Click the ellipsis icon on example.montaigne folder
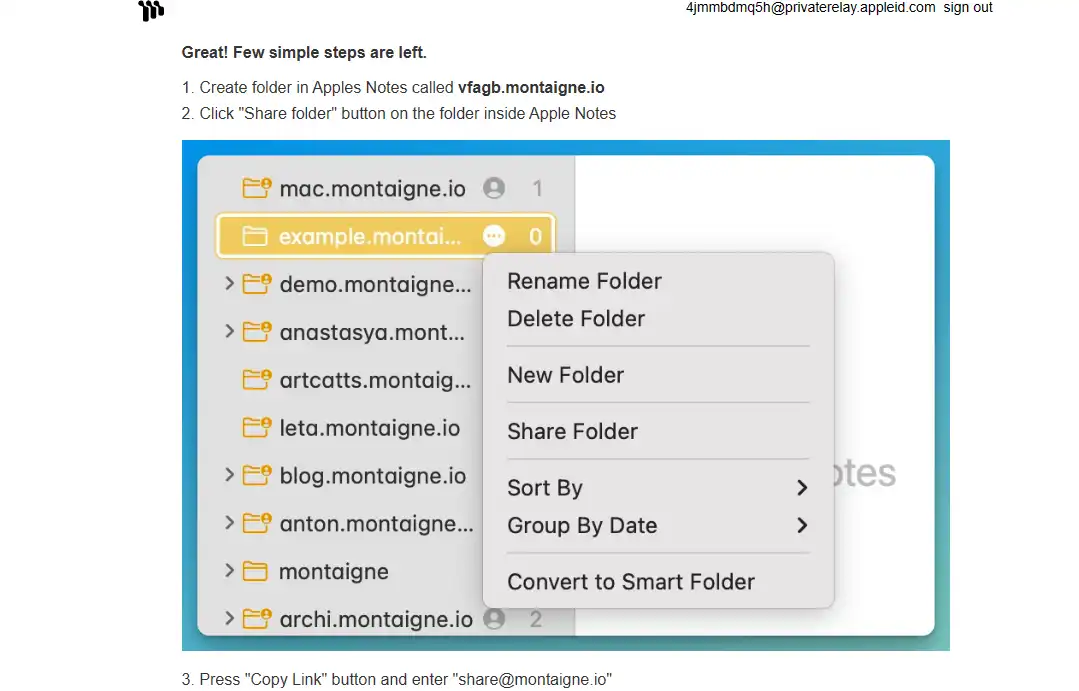This screenshot has height=691, width=1079. pyautogui.click(x=494, y=236)
